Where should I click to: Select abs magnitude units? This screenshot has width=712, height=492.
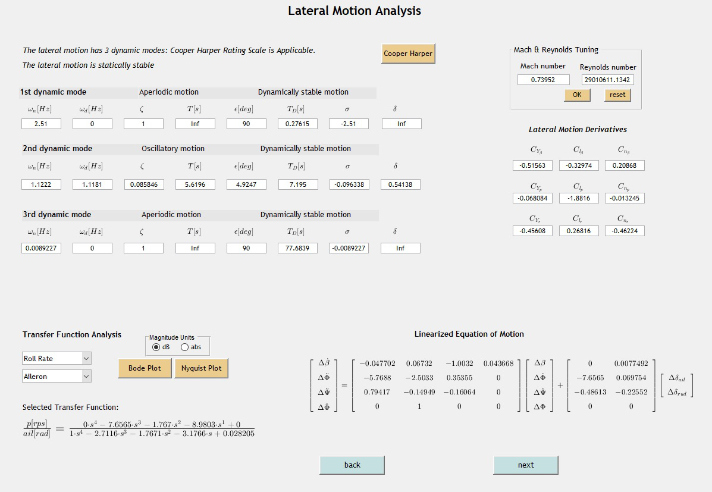tap(184, 347)
